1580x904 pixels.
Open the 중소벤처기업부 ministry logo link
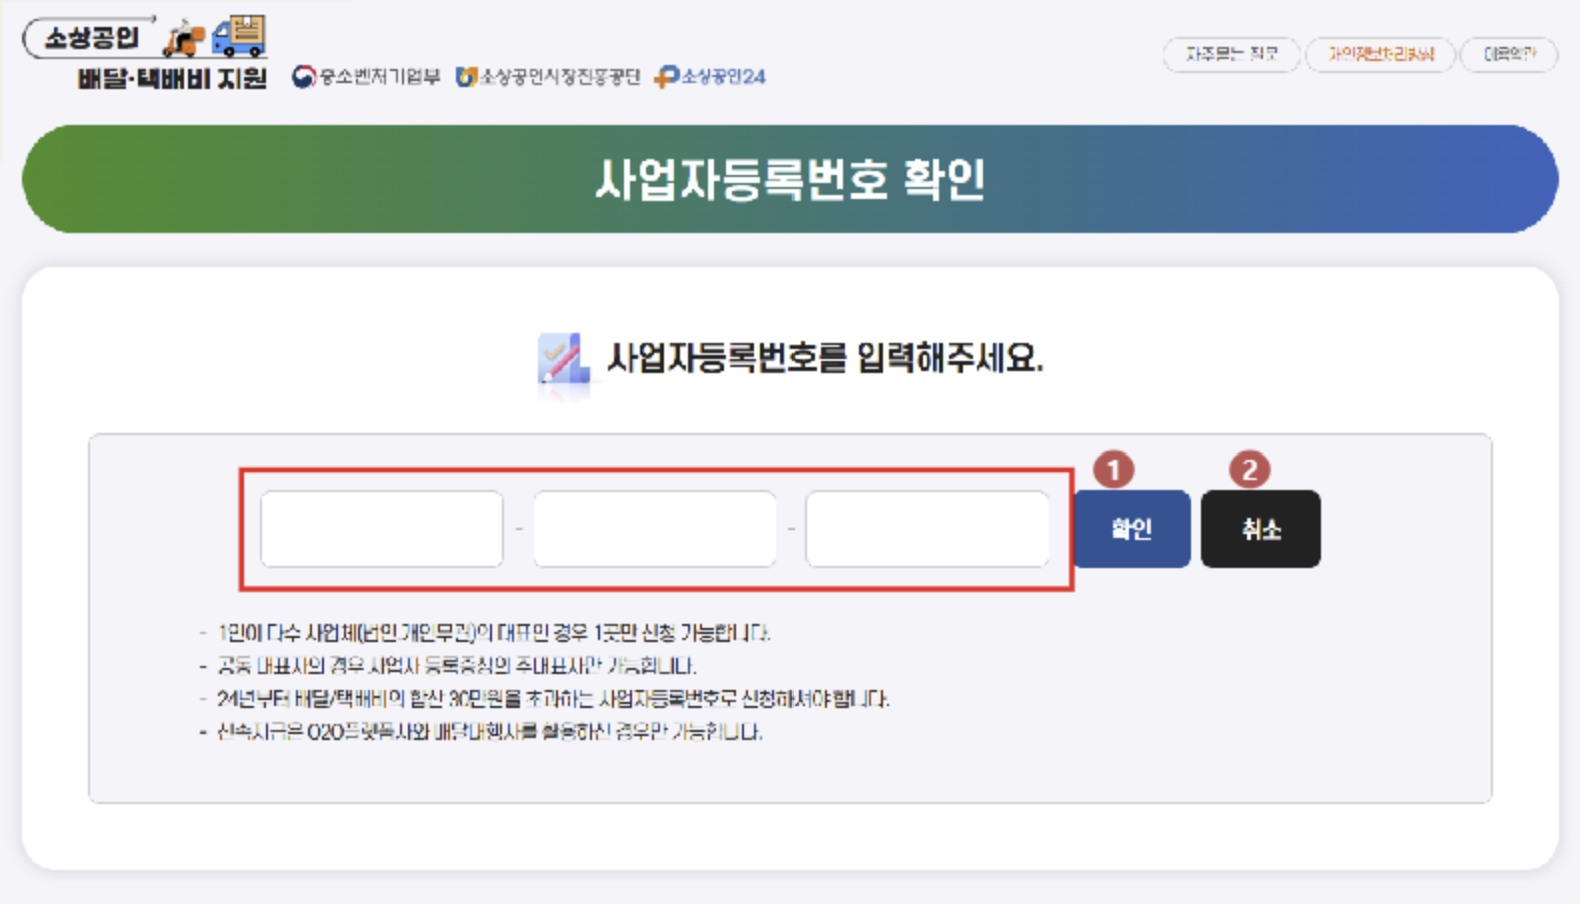point(366,77)
